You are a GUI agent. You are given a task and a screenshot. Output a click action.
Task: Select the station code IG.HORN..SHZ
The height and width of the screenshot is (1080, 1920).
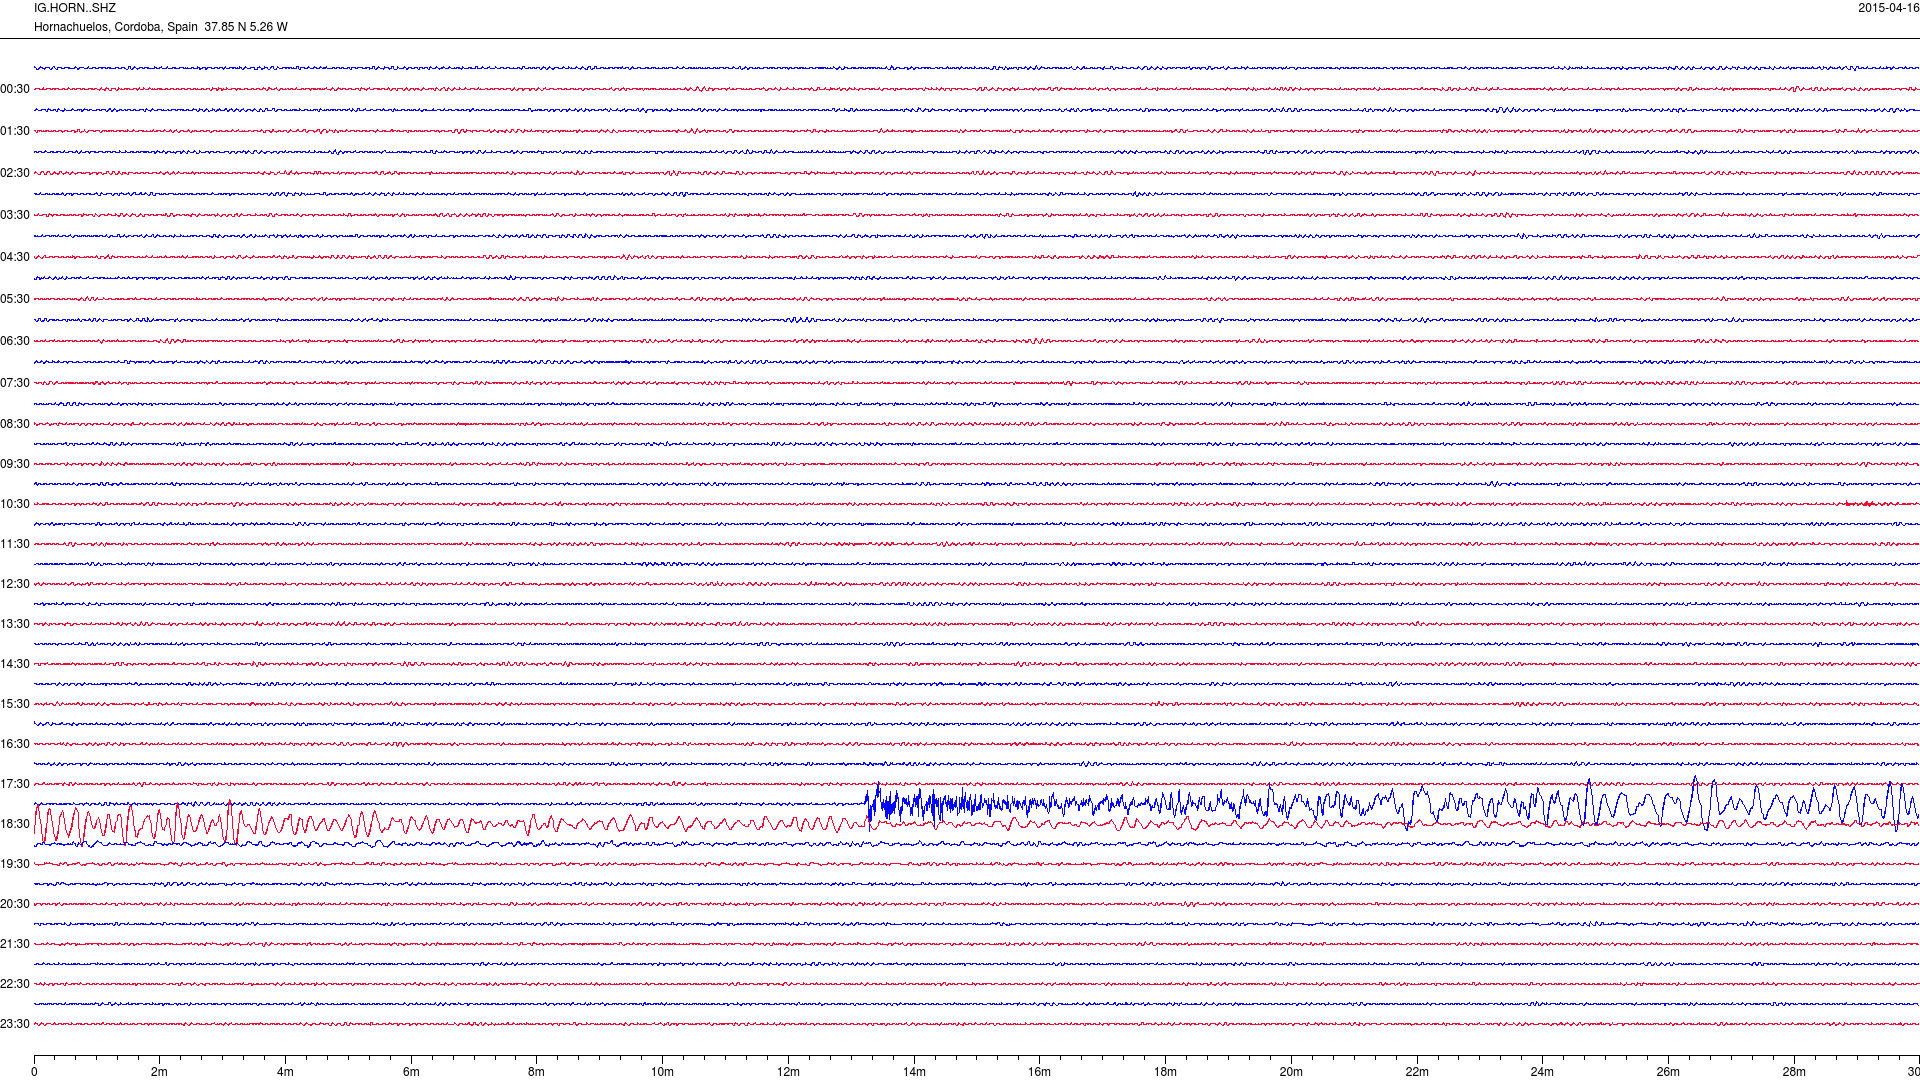click(x=75, y=8)
